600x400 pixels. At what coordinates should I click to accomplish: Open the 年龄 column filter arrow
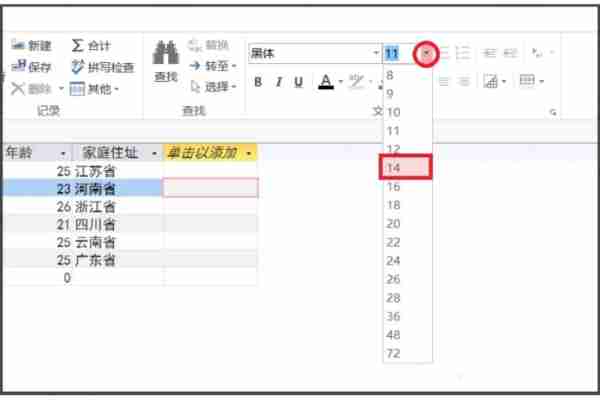(63, 154)
